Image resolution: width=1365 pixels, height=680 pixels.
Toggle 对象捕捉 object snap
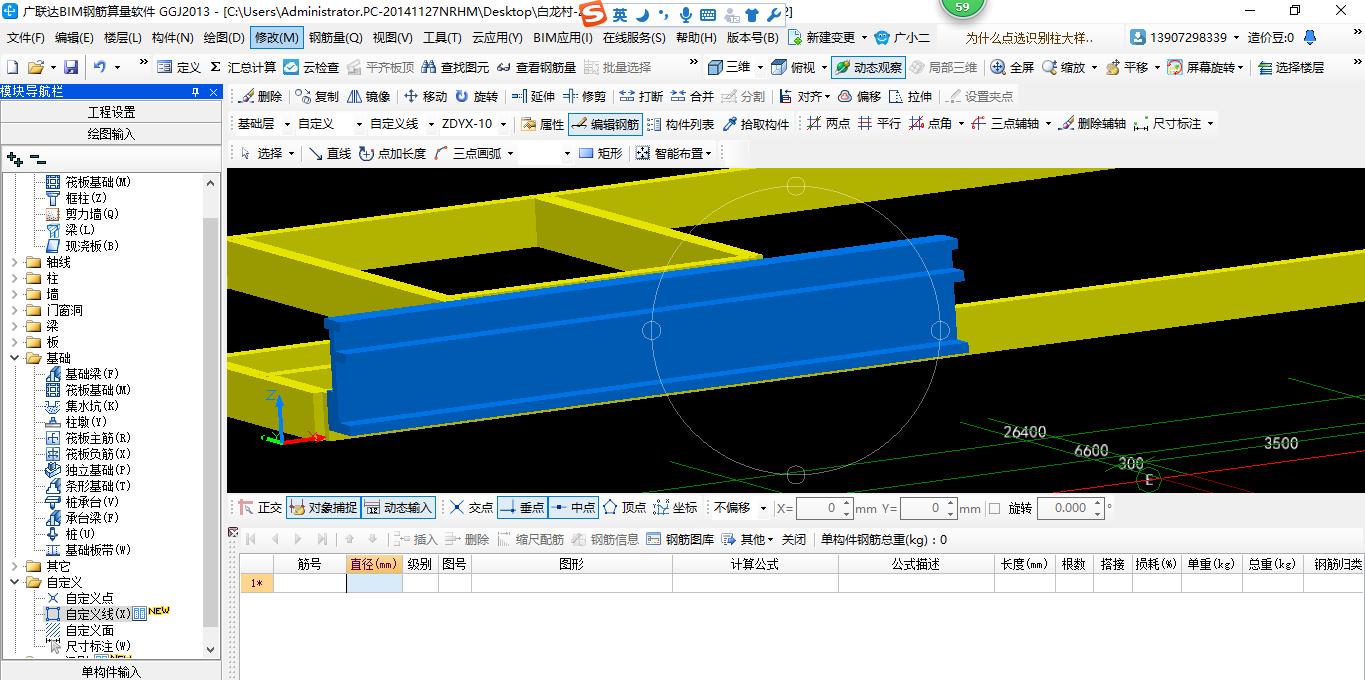(322, 508)
